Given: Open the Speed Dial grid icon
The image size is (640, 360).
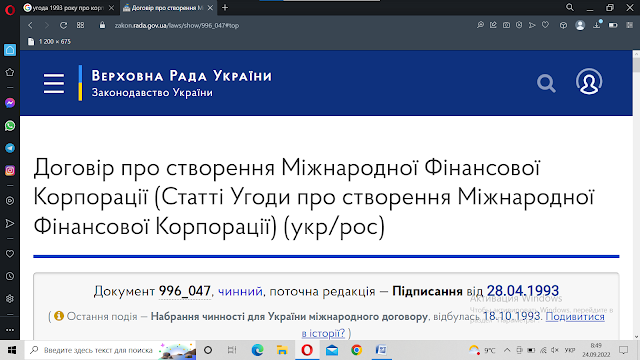Looking at the screenshot, I should click(80, 25).
